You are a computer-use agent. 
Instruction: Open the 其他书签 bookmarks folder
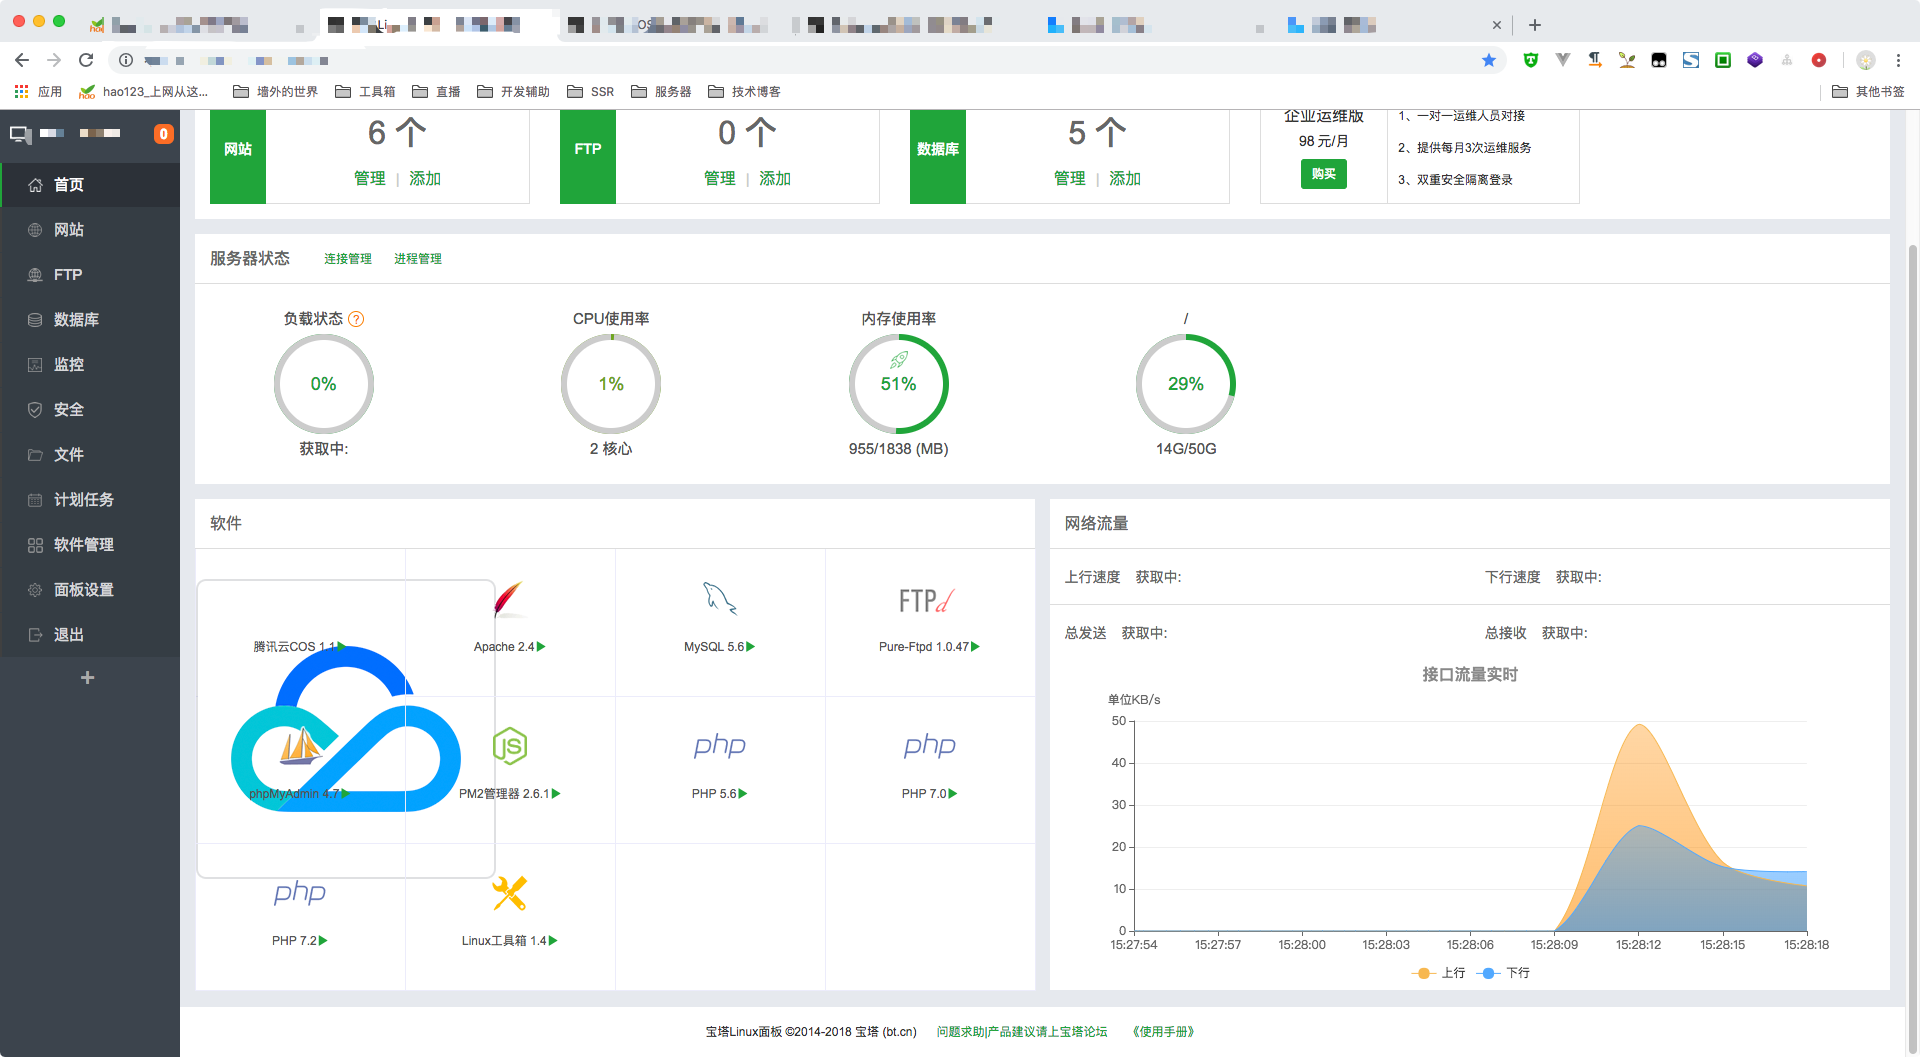(x=1868, y=92)
